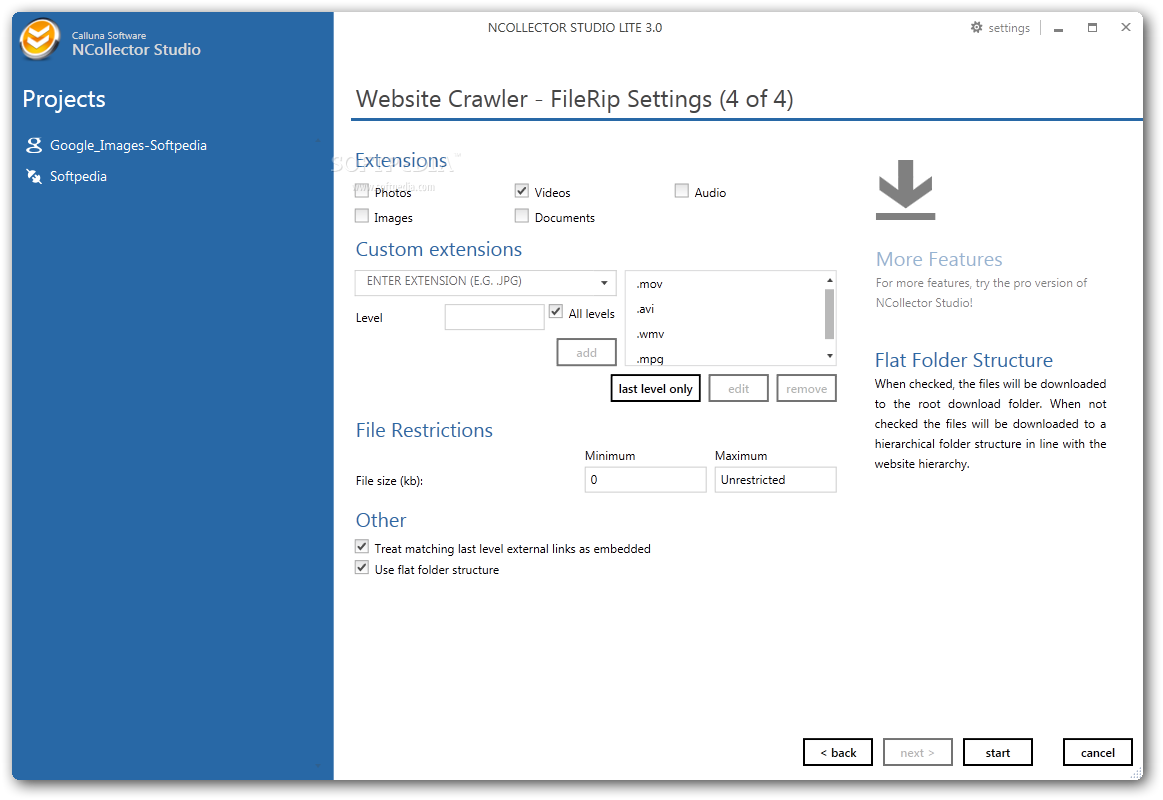Select the .wmv extension in the list
This screenshot has width=1163, height=800.
(650, 334)
